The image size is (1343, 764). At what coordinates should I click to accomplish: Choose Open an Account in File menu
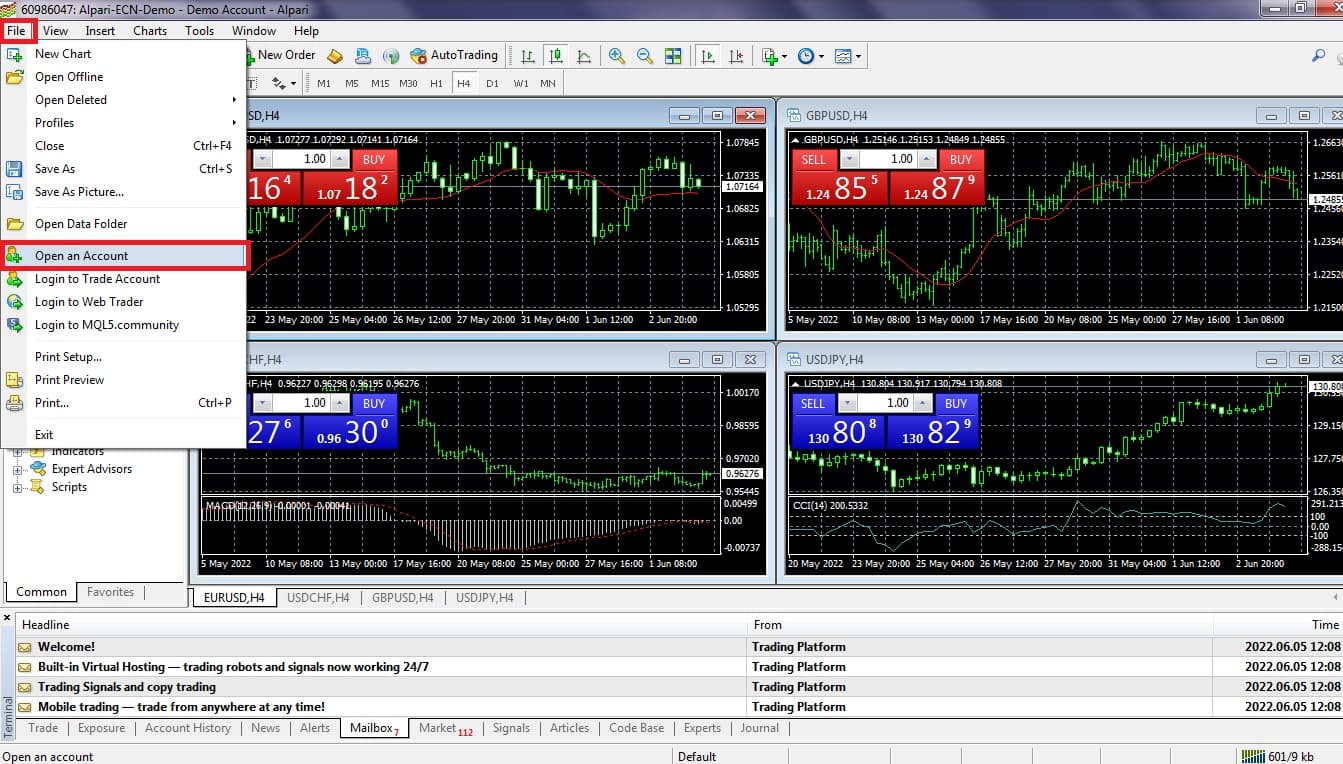123,256
